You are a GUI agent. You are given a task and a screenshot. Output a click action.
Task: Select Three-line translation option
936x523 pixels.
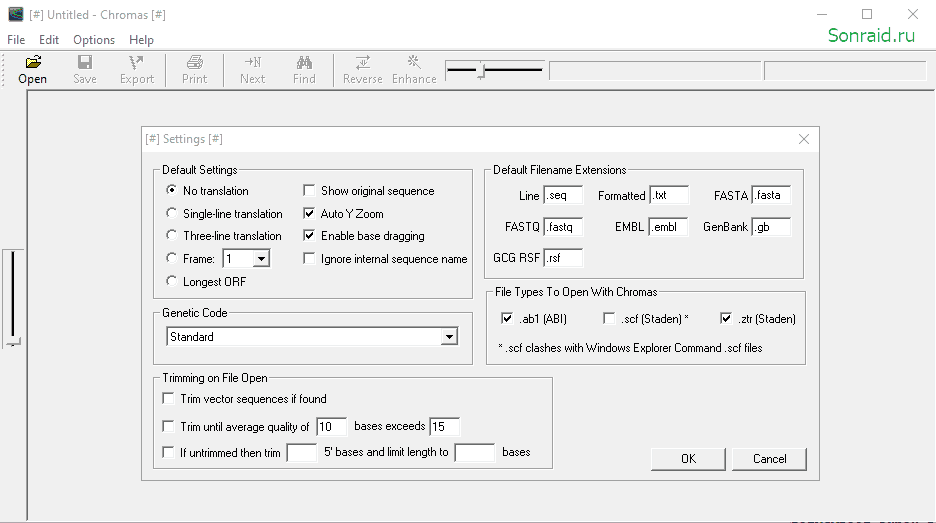(171, 235)
